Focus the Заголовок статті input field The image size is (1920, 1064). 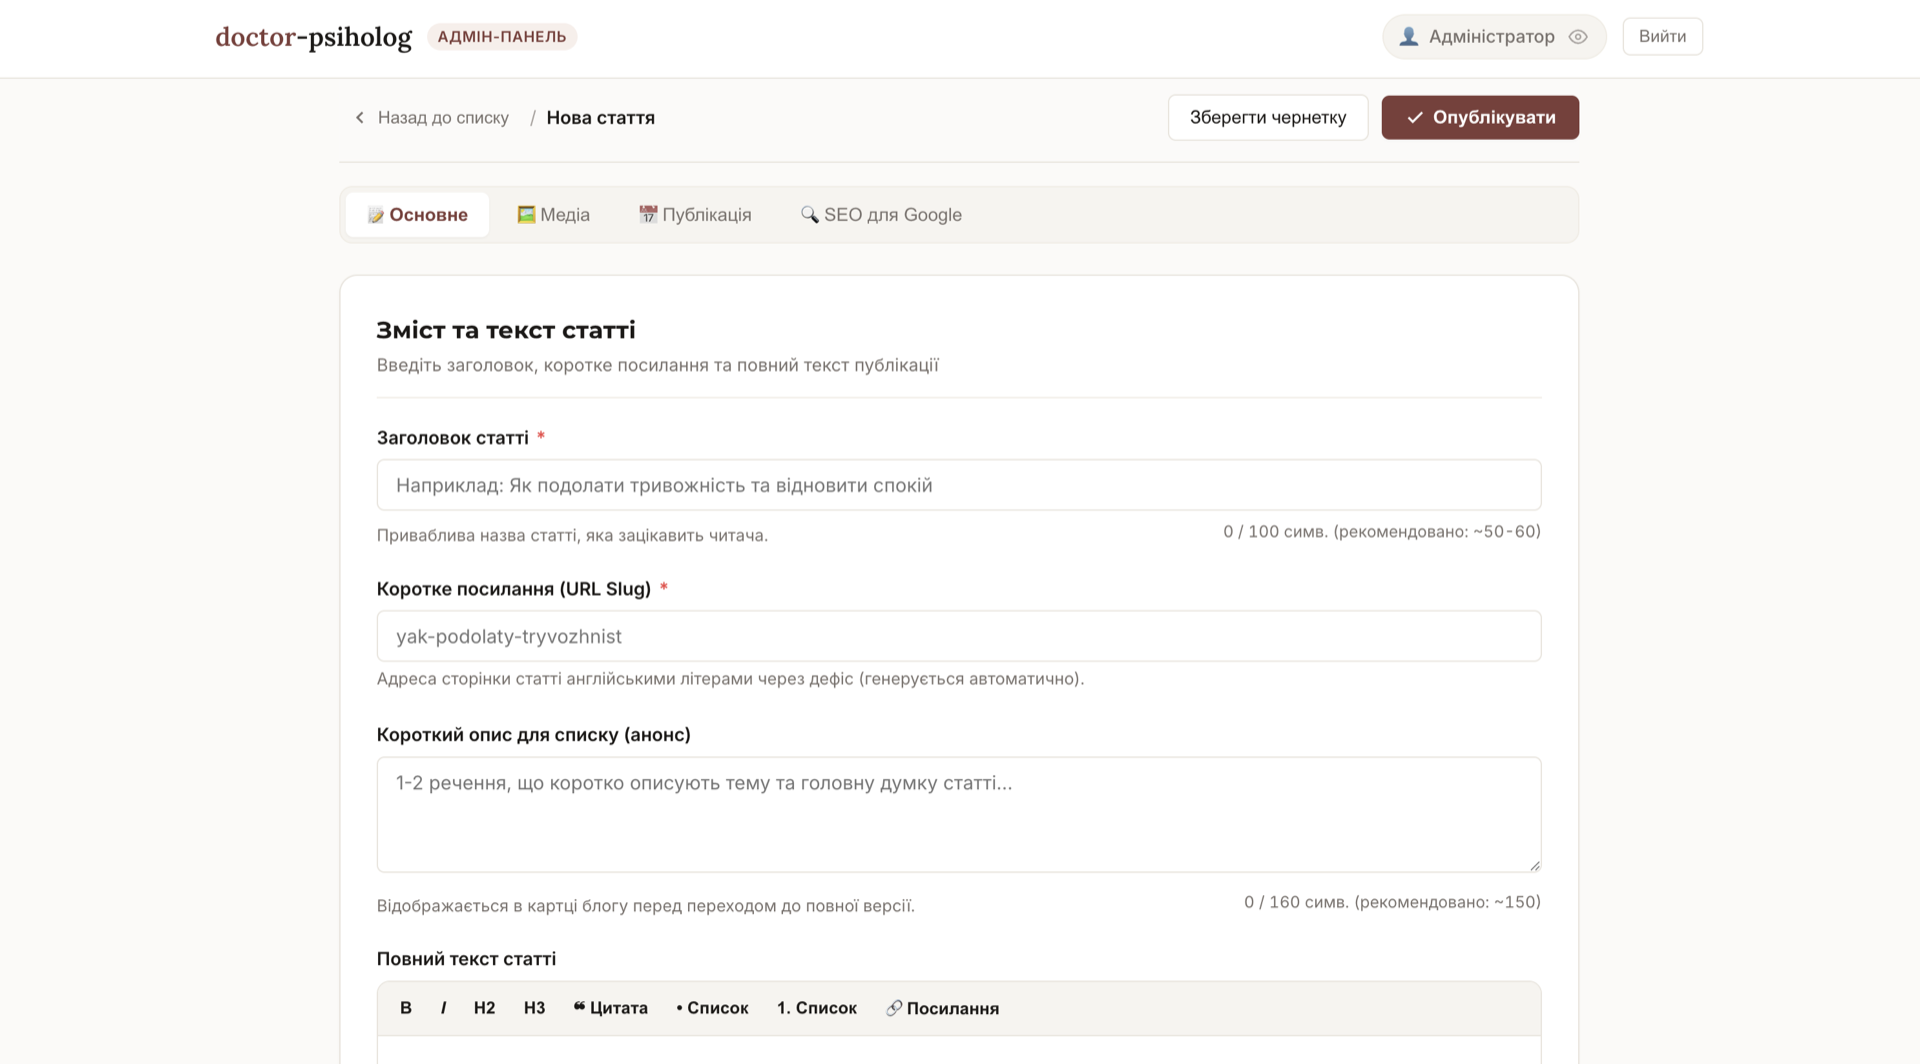click(958, 485)
